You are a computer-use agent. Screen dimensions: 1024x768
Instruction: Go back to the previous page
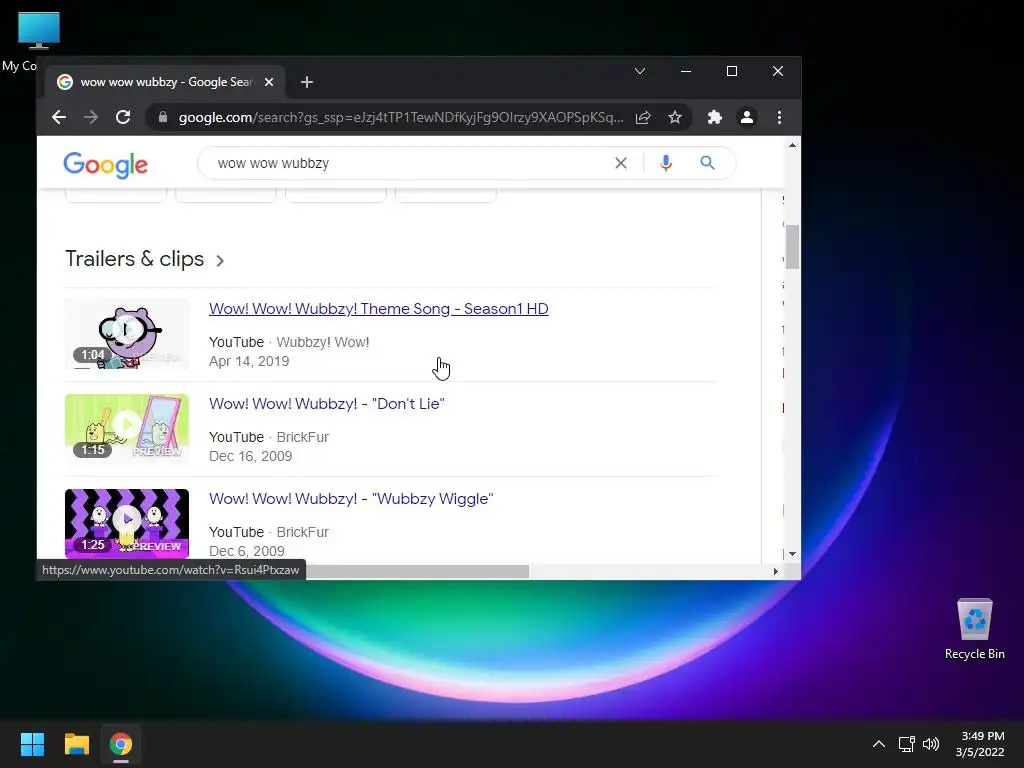(x=59, y=118)
